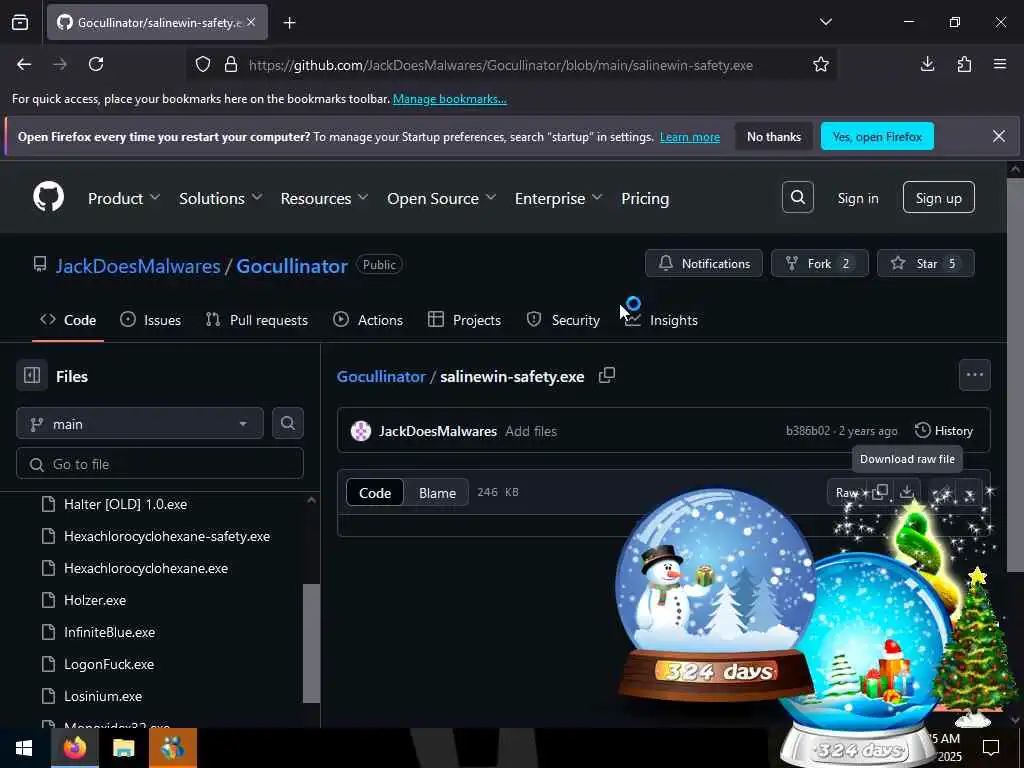The height and width of the screenshot is (768, 1024).
Task: Click Yes, open Firefox button
Action: click(x=877, y=136)
